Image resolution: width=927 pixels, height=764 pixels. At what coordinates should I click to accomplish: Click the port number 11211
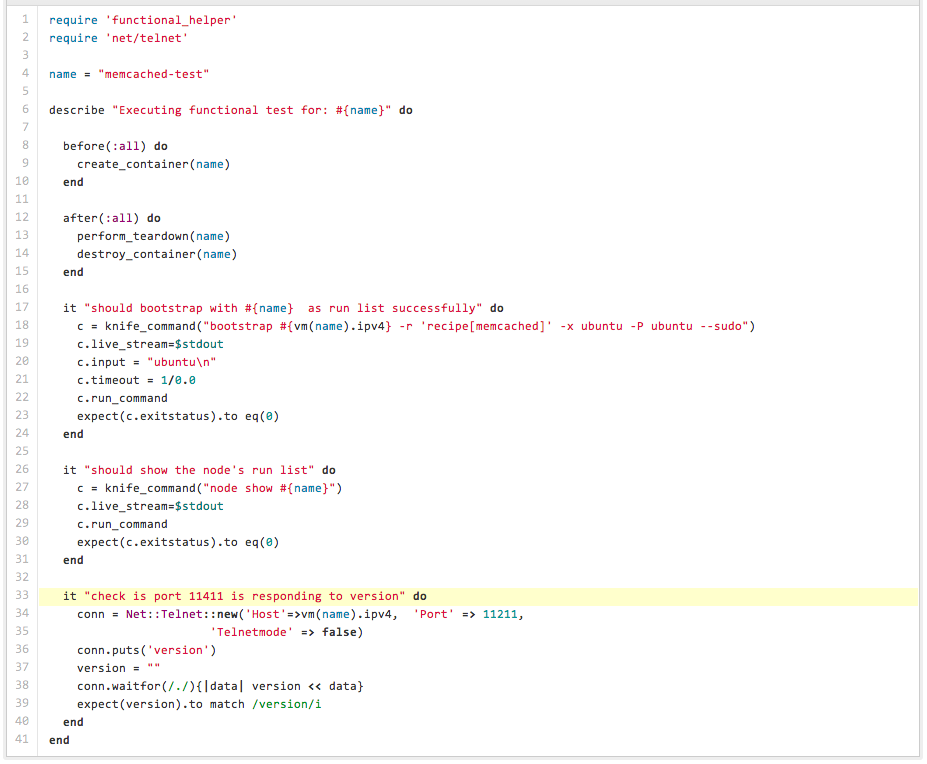pos(500,614)
